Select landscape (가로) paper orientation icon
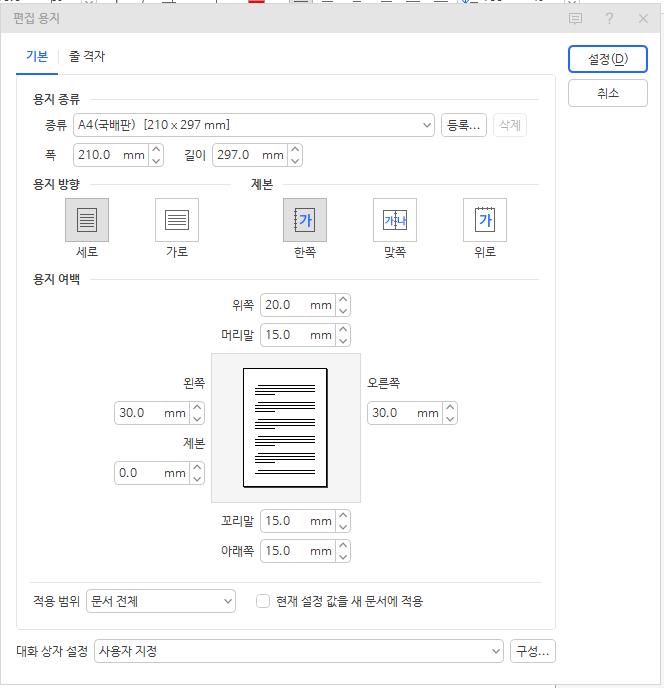664x688 pixels. [177, 220]
